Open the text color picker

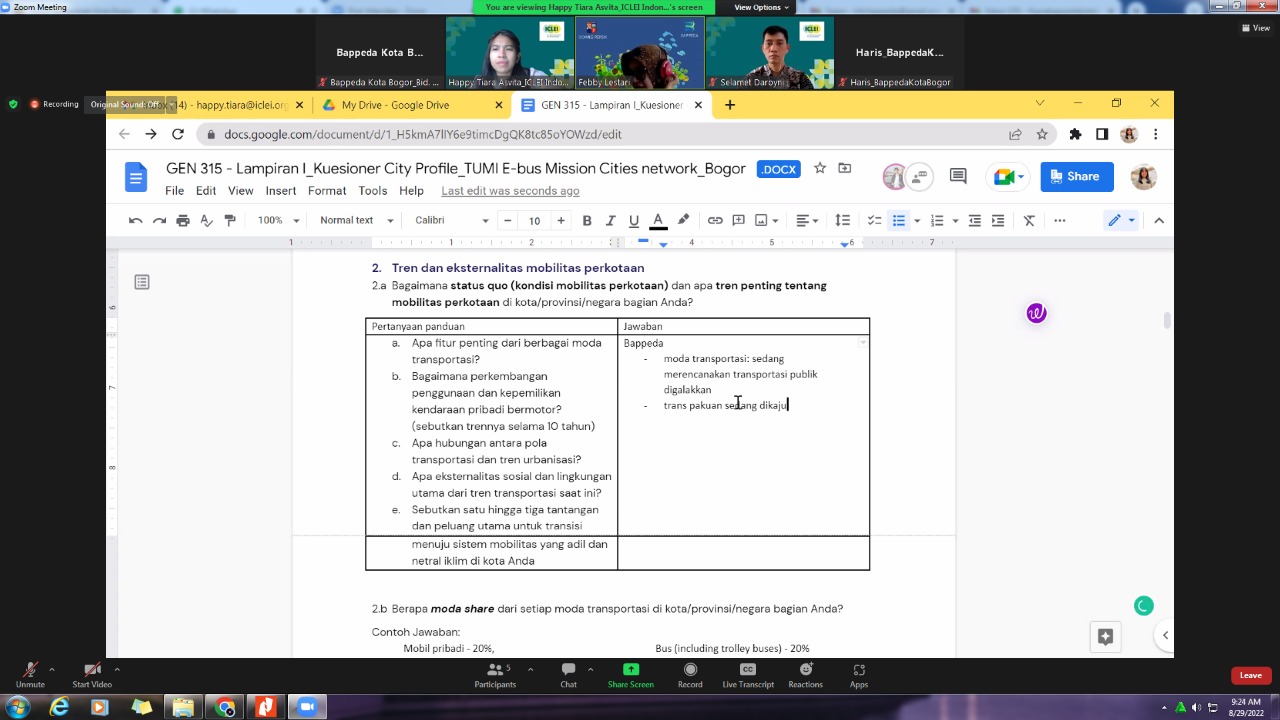pyautogui.click(x=658, y=220)
